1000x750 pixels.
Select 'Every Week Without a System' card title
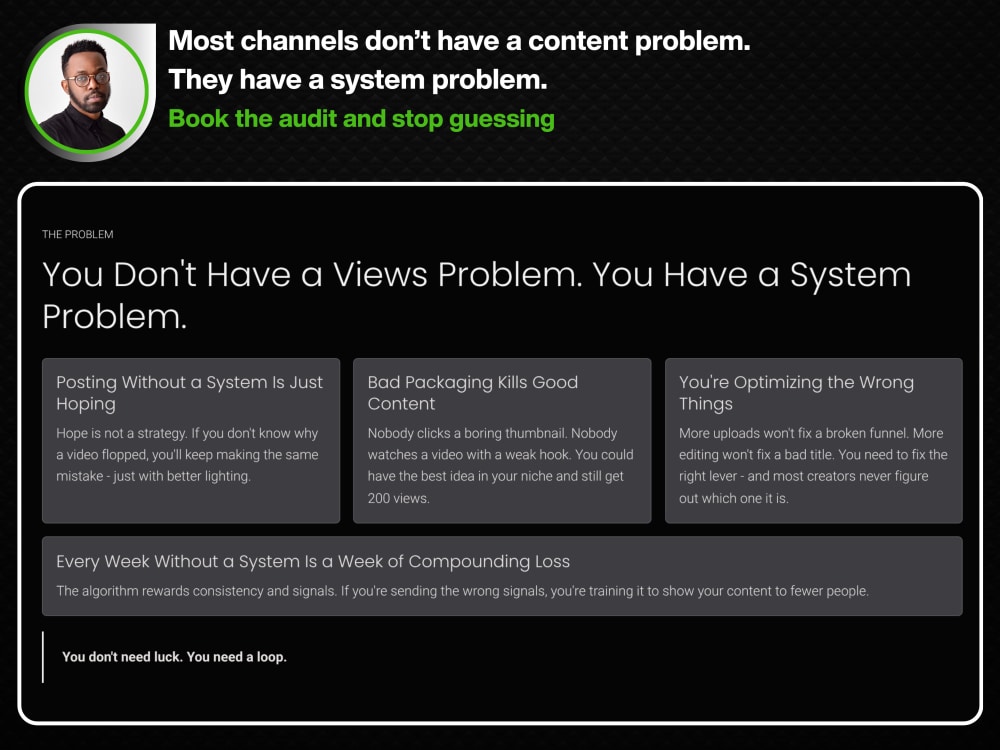point(312,561)
